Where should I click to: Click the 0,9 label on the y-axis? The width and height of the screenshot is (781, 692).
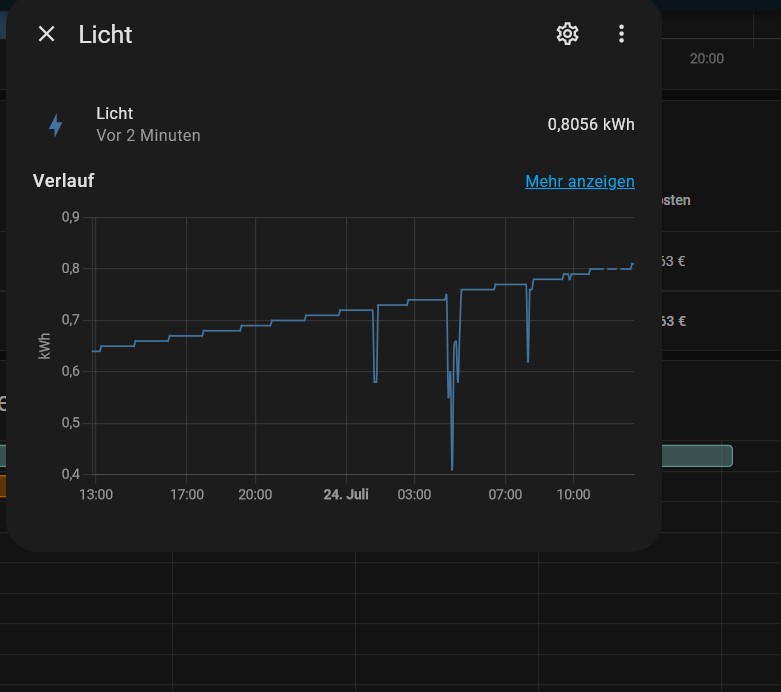pyautogui.click(x=70, y=217)
